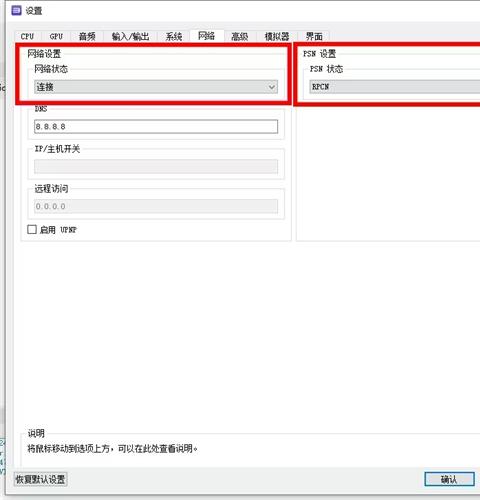Click the 远程访问 field showing 0.0.0.0
This screenshot has height=500, width=480.
point(156,206)
